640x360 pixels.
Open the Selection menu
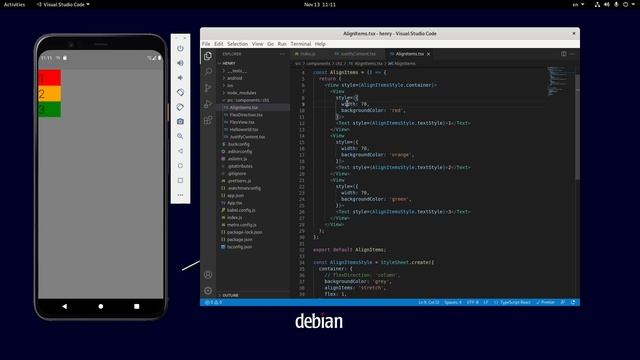pyautogui.click(x=238, y=44)
